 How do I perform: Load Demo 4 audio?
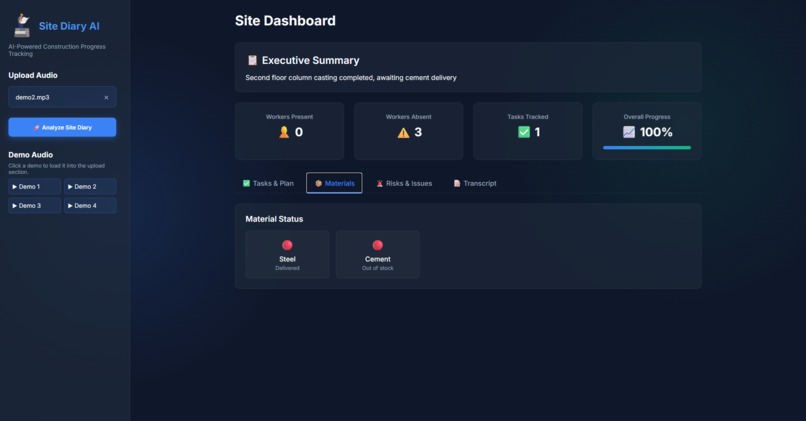pos(90,206)
